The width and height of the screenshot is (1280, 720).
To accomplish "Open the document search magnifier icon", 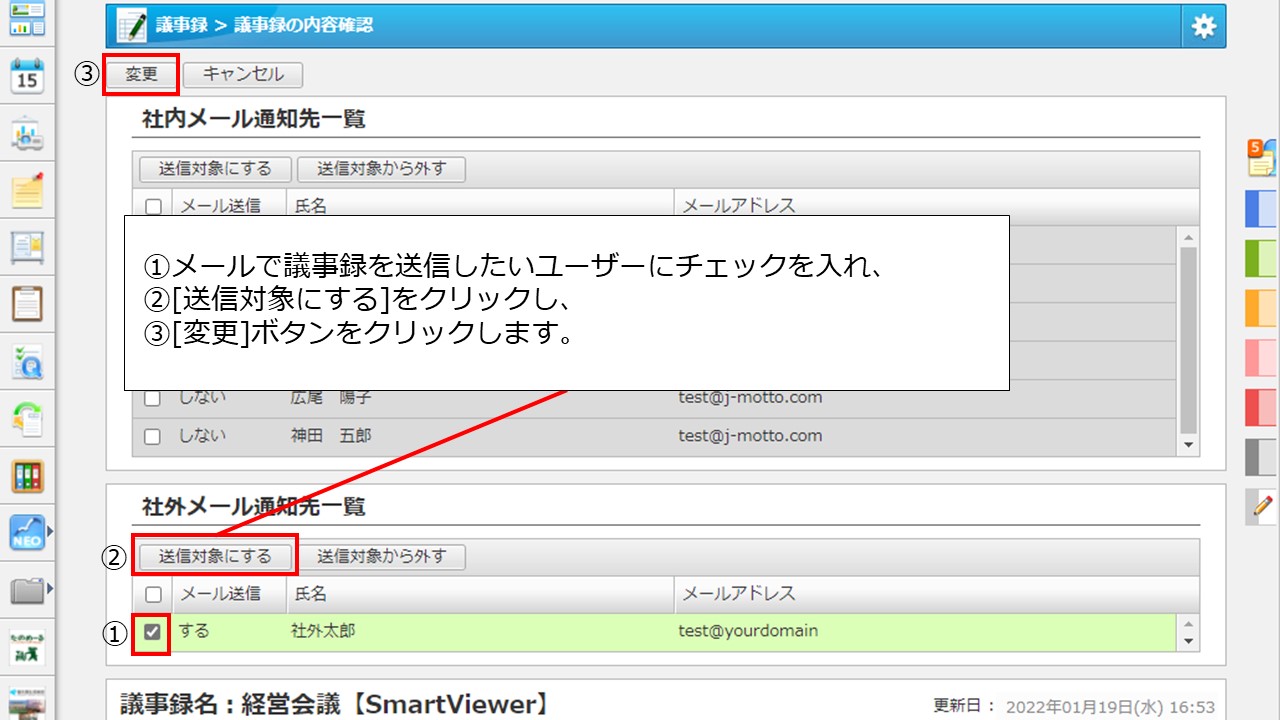I will [x=27, y=361].
